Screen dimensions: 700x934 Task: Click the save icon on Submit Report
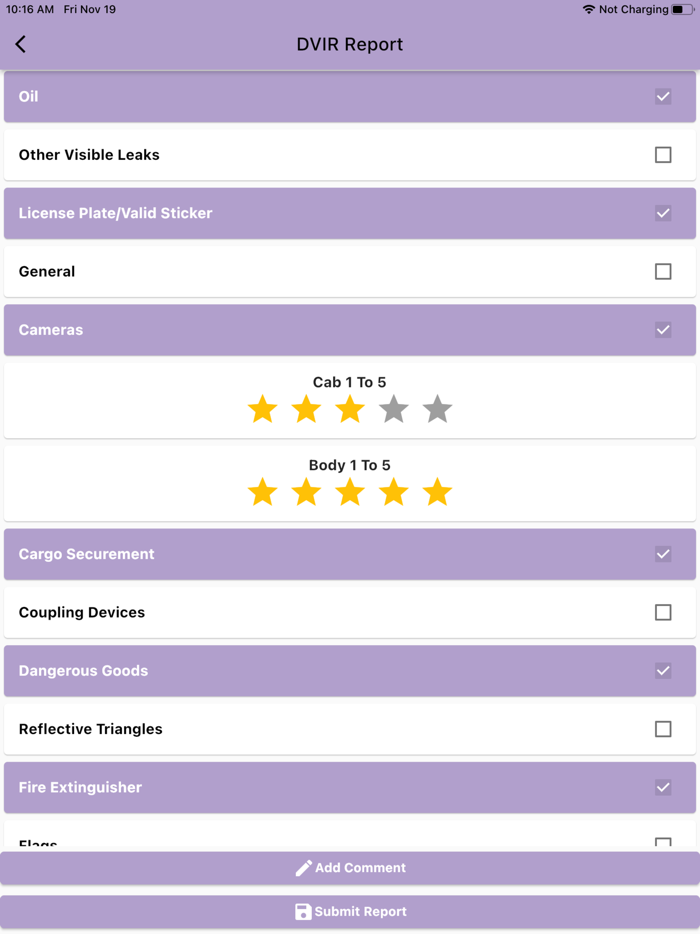(303, 911)
